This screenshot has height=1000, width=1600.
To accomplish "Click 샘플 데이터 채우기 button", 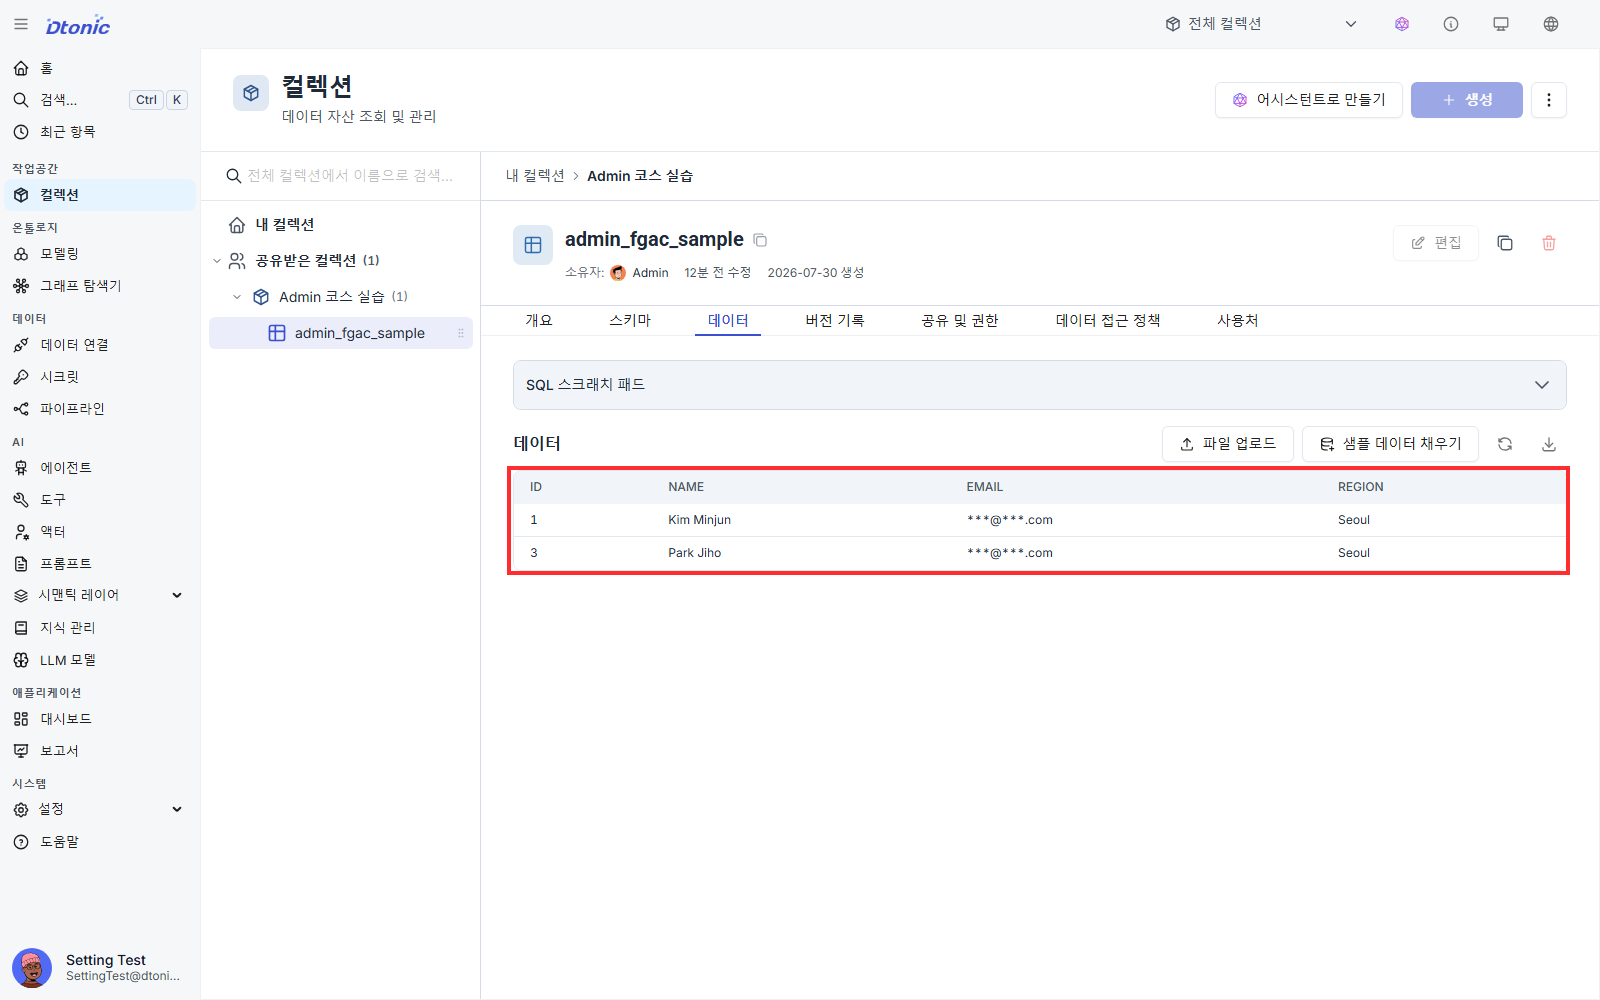I will [1390, 444].
